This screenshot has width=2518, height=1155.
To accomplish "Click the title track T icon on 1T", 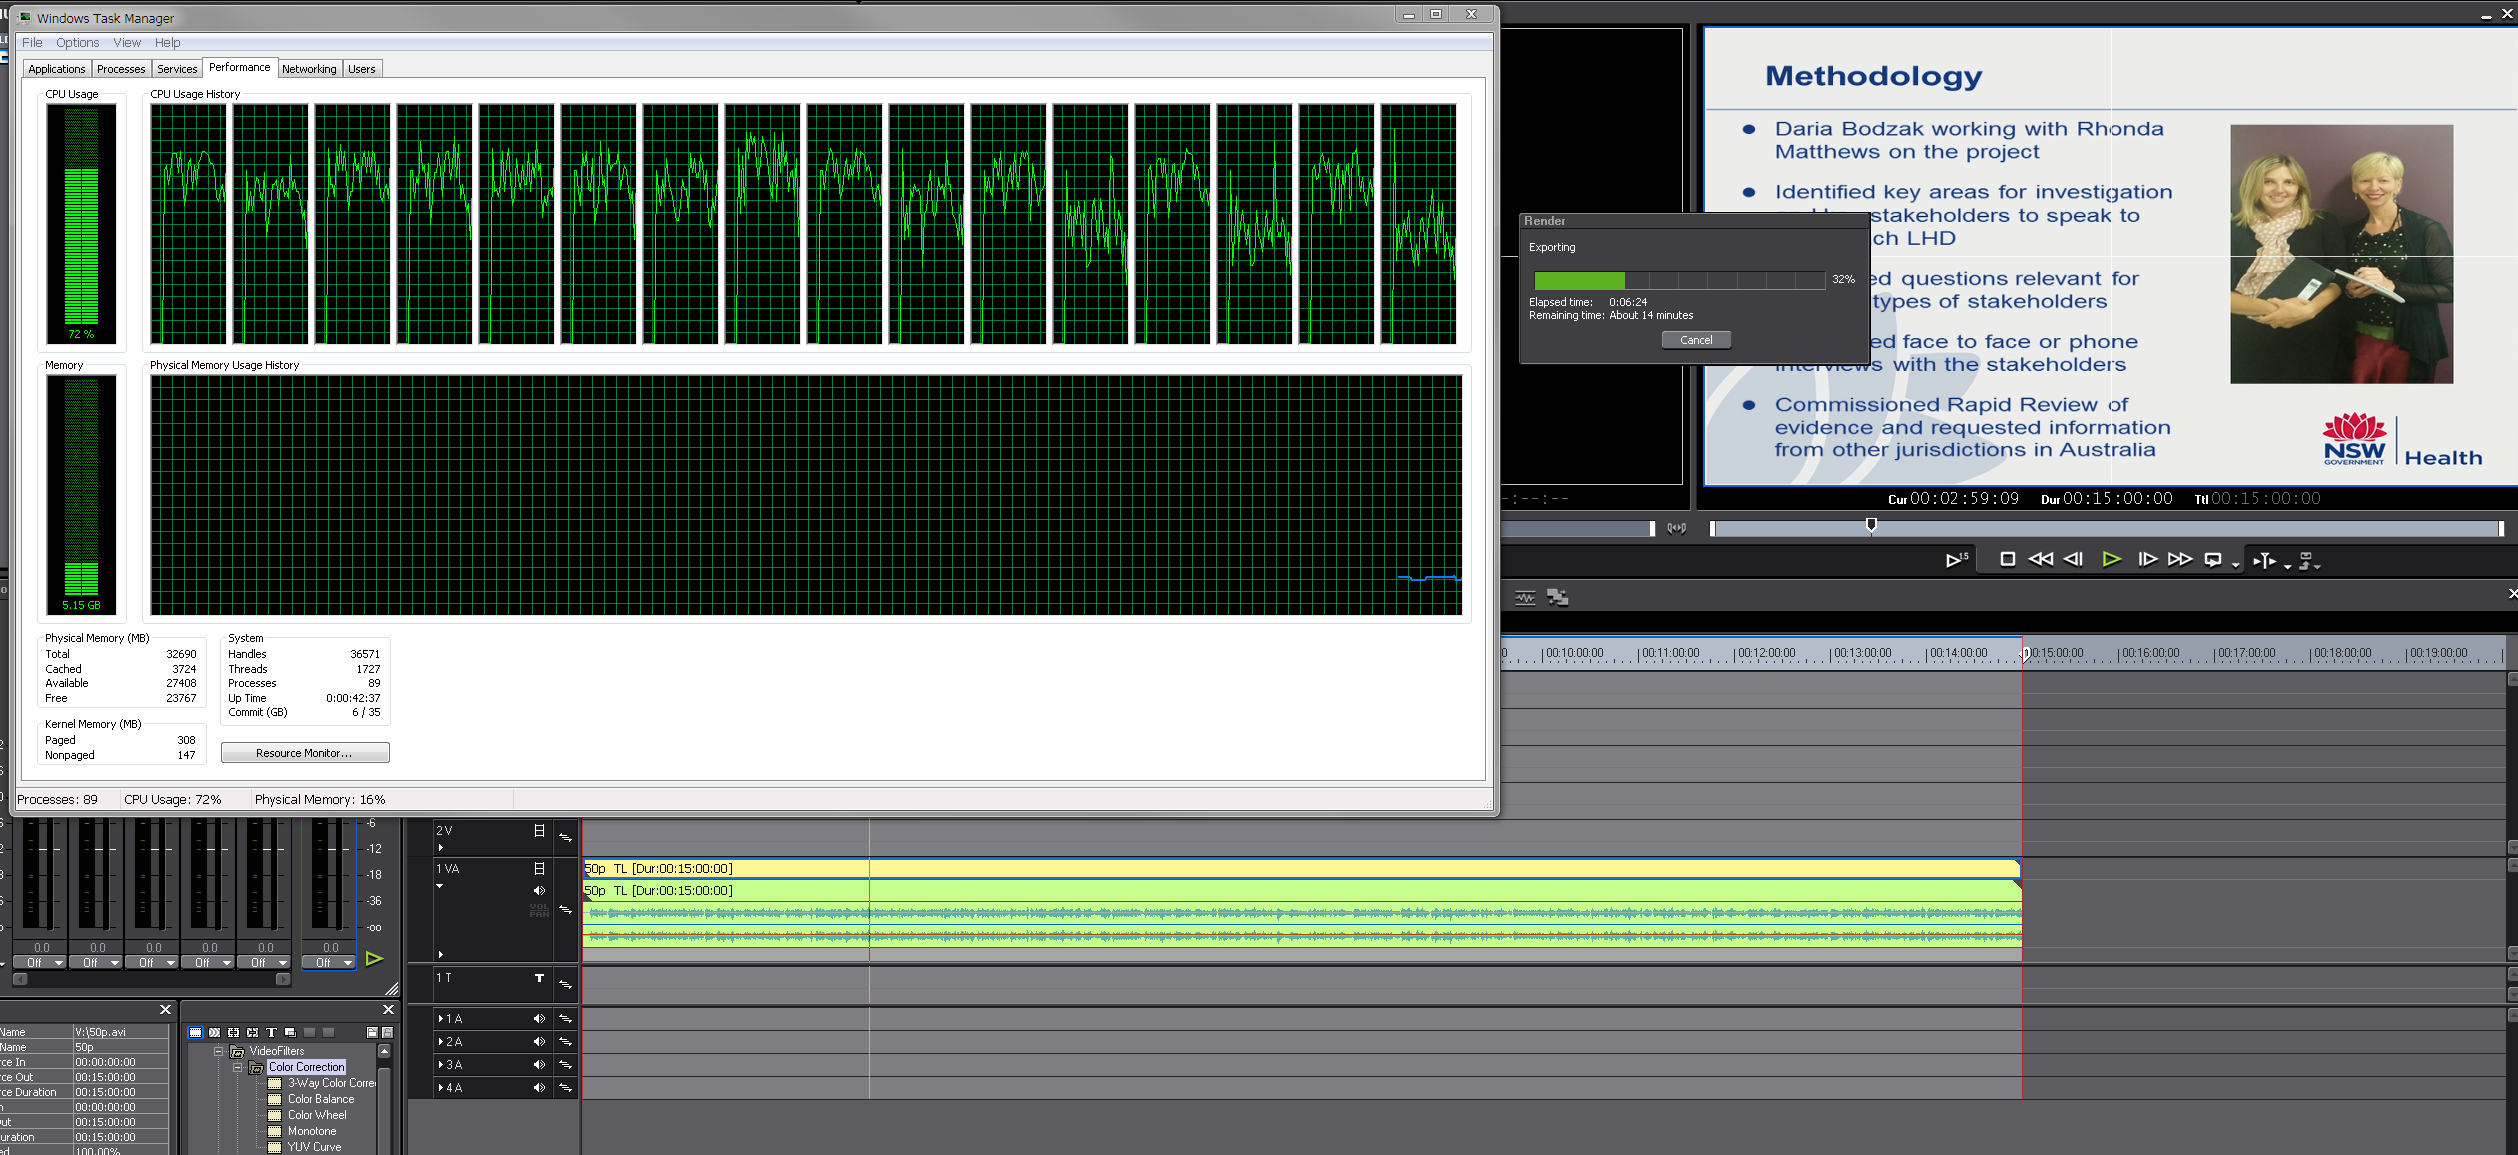I will [539, 978].
